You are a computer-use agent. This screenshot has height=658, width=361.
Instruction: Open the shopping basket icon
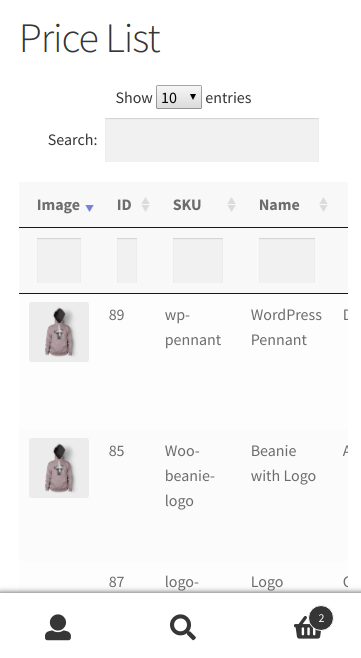pos(308,629)
